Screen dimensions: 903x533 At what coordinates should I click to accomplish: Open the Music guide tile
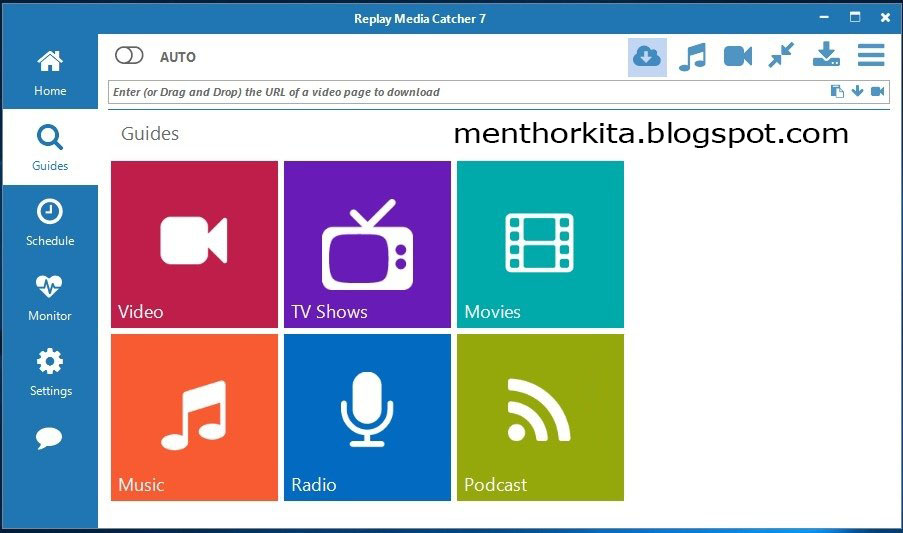click(x=194, y=418)
